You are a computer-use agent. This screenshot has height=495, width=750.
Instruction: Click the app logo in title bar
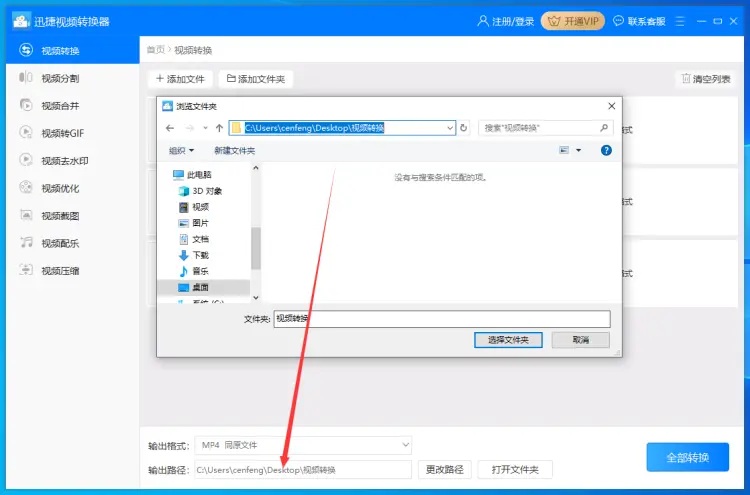click(21, 21)
